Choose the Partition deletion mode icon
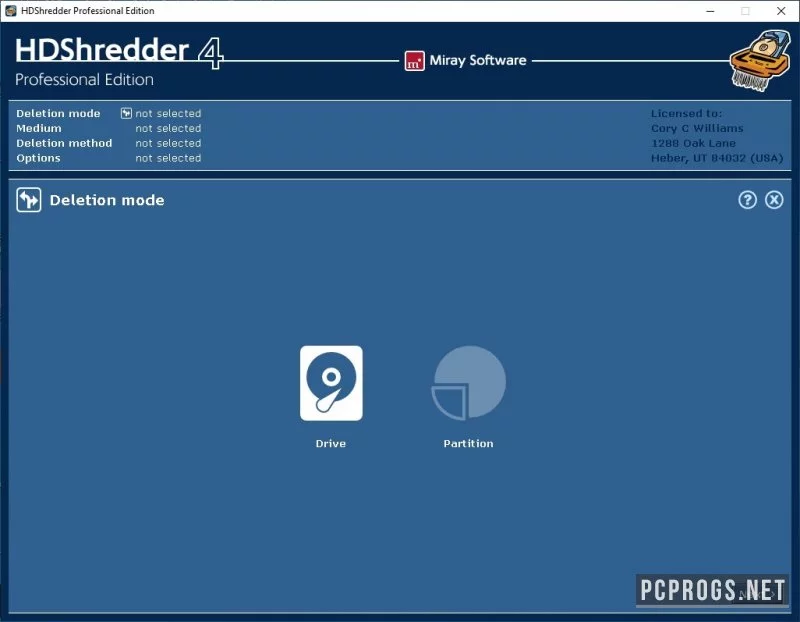The height and width of the screenshot is (622, 800). click(x=468, y=383)
